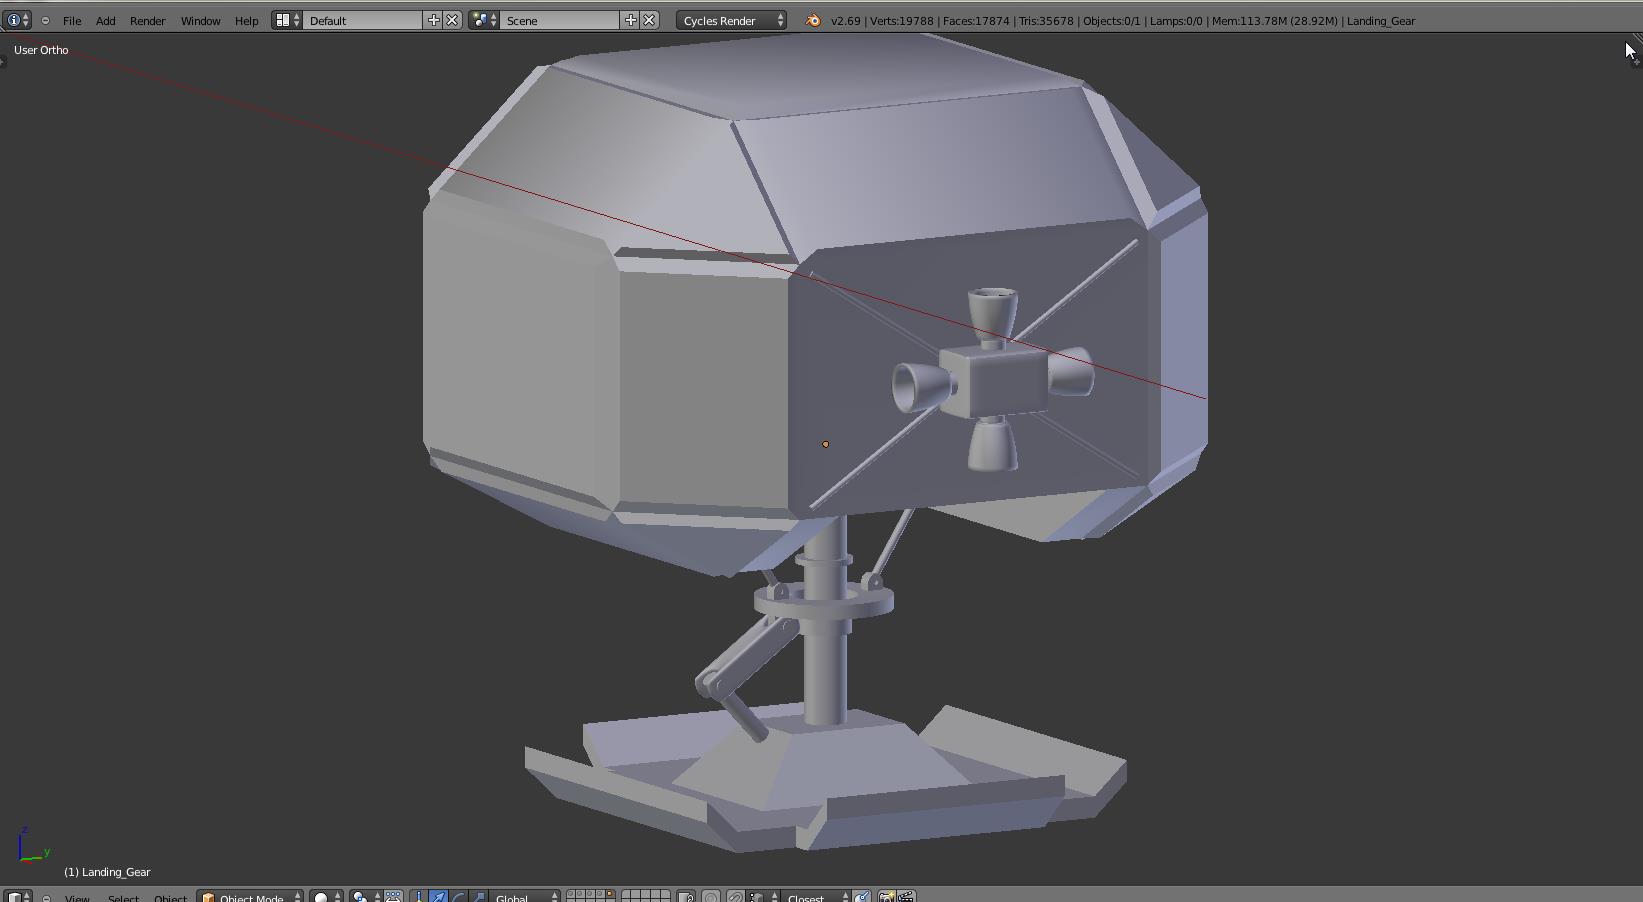Image resolution: width=1643 pixels, height=902 pixels.
Task: Click the Blender logo icon
Action: pyautogui.click(x=813, y=20)
